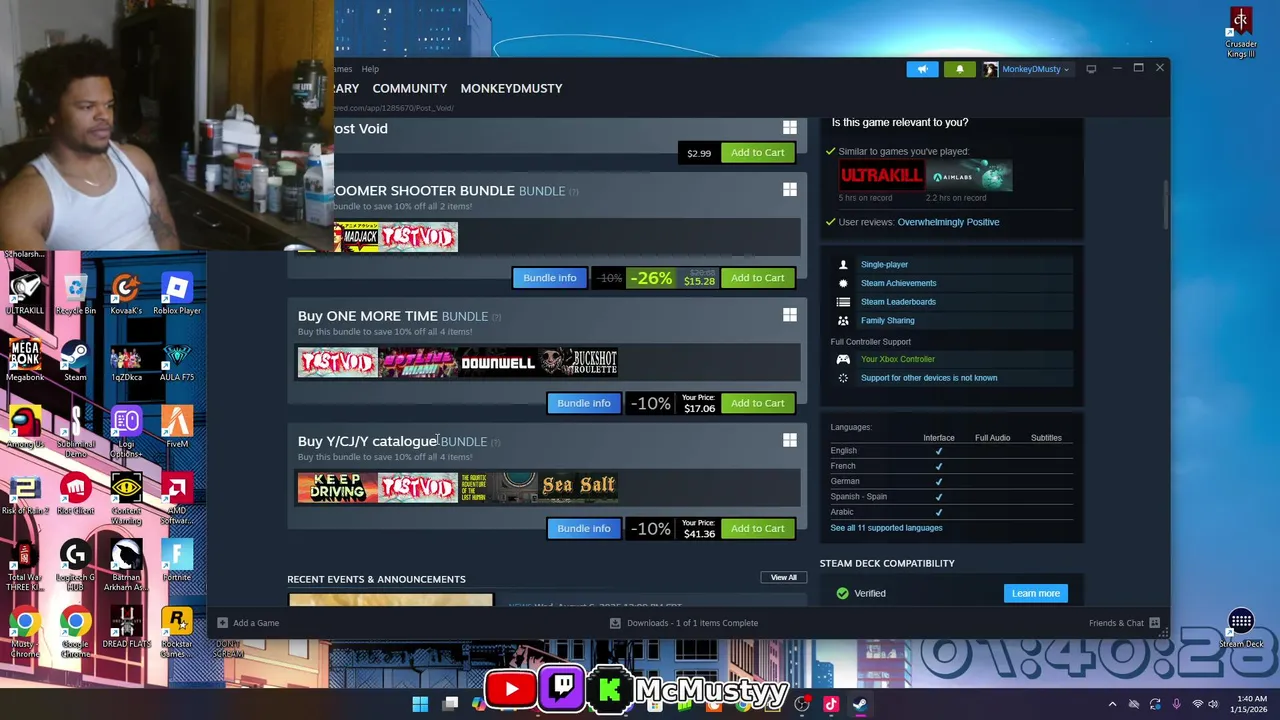Select the Crusader Kings III desktop icon
The height and width of the screenshot is (720, 1280).
click(x=1241, y=33)
